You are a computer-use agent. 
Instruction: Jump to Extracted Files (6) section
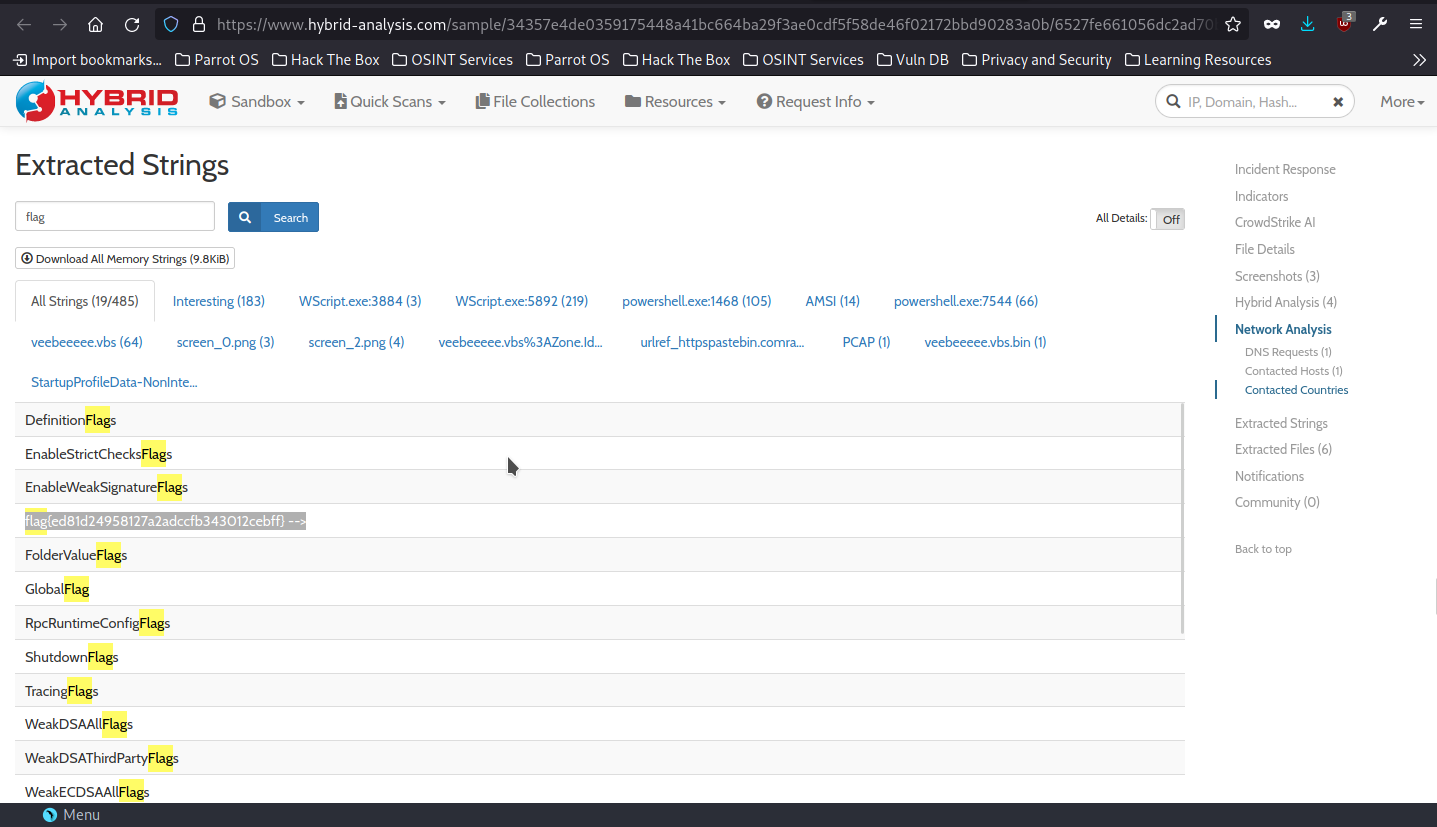coord(1283,449)
